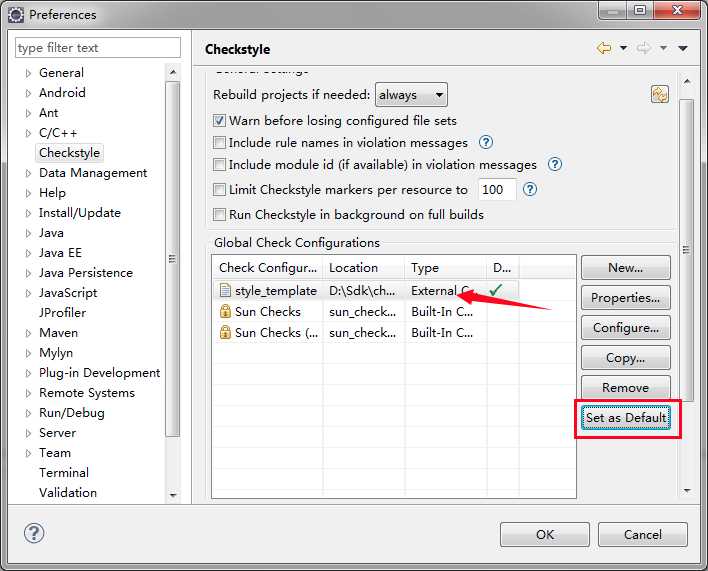
Task: Click the type filter text field
Action: click(98, 47)
